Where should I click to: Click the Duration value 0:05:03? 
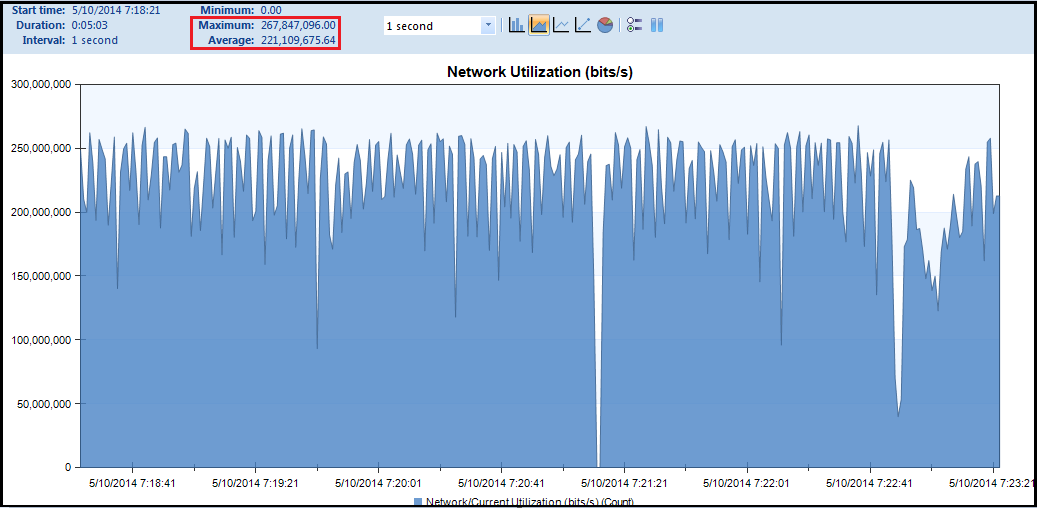pos(89,25)
